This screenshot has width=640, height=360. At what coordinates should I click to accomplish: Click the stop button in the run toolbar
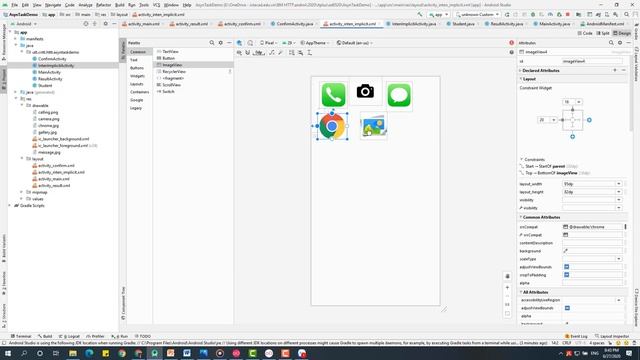(x=568, y=14)
